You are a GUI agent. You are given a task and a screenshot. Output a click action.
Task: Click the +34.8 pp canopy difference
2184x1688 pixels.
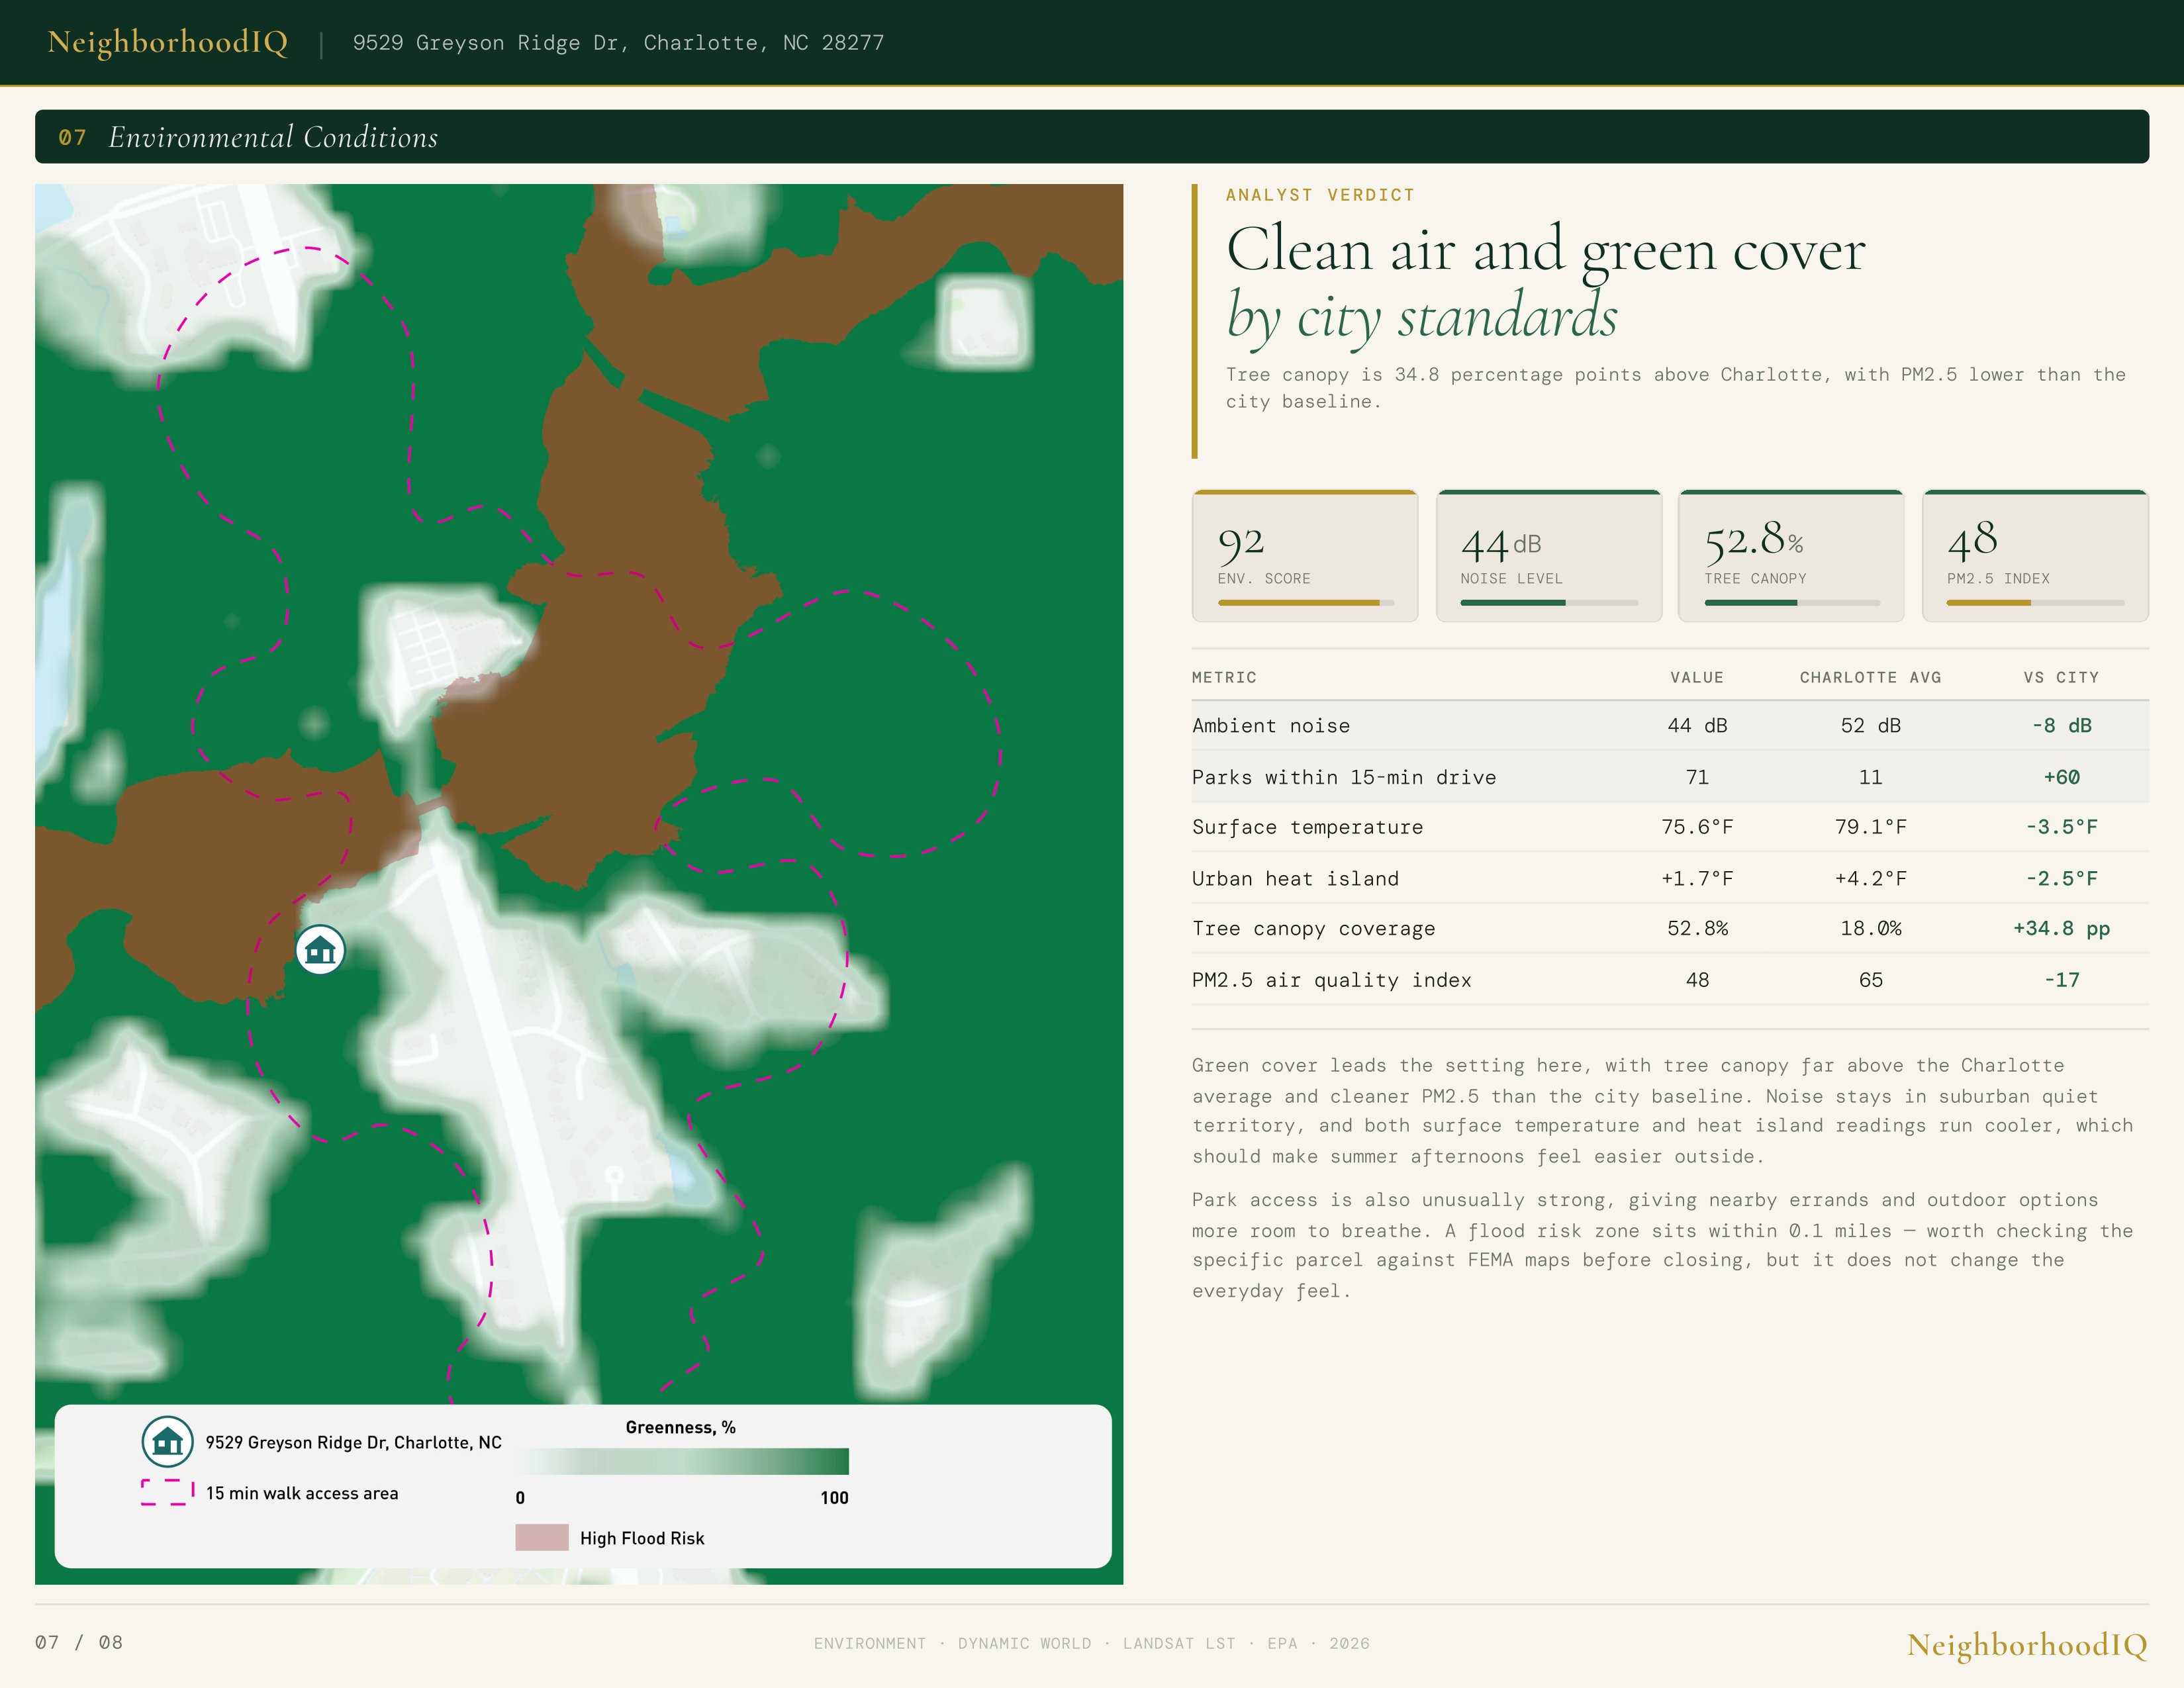tap(2061, 929)
